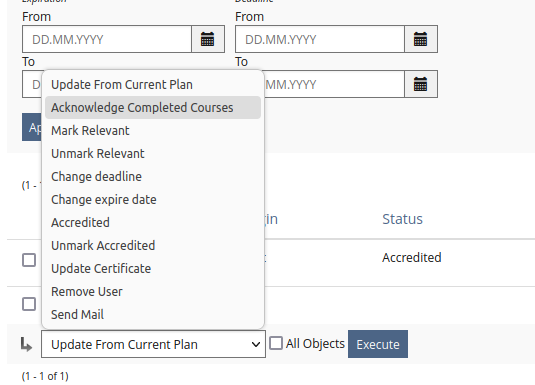Select the Change deadline option

coord(153,176)
